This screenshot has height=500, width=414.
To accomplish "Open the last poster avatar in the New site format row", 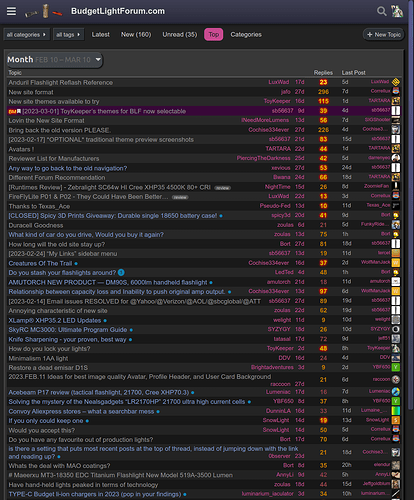I will click(x=396, y=91).
